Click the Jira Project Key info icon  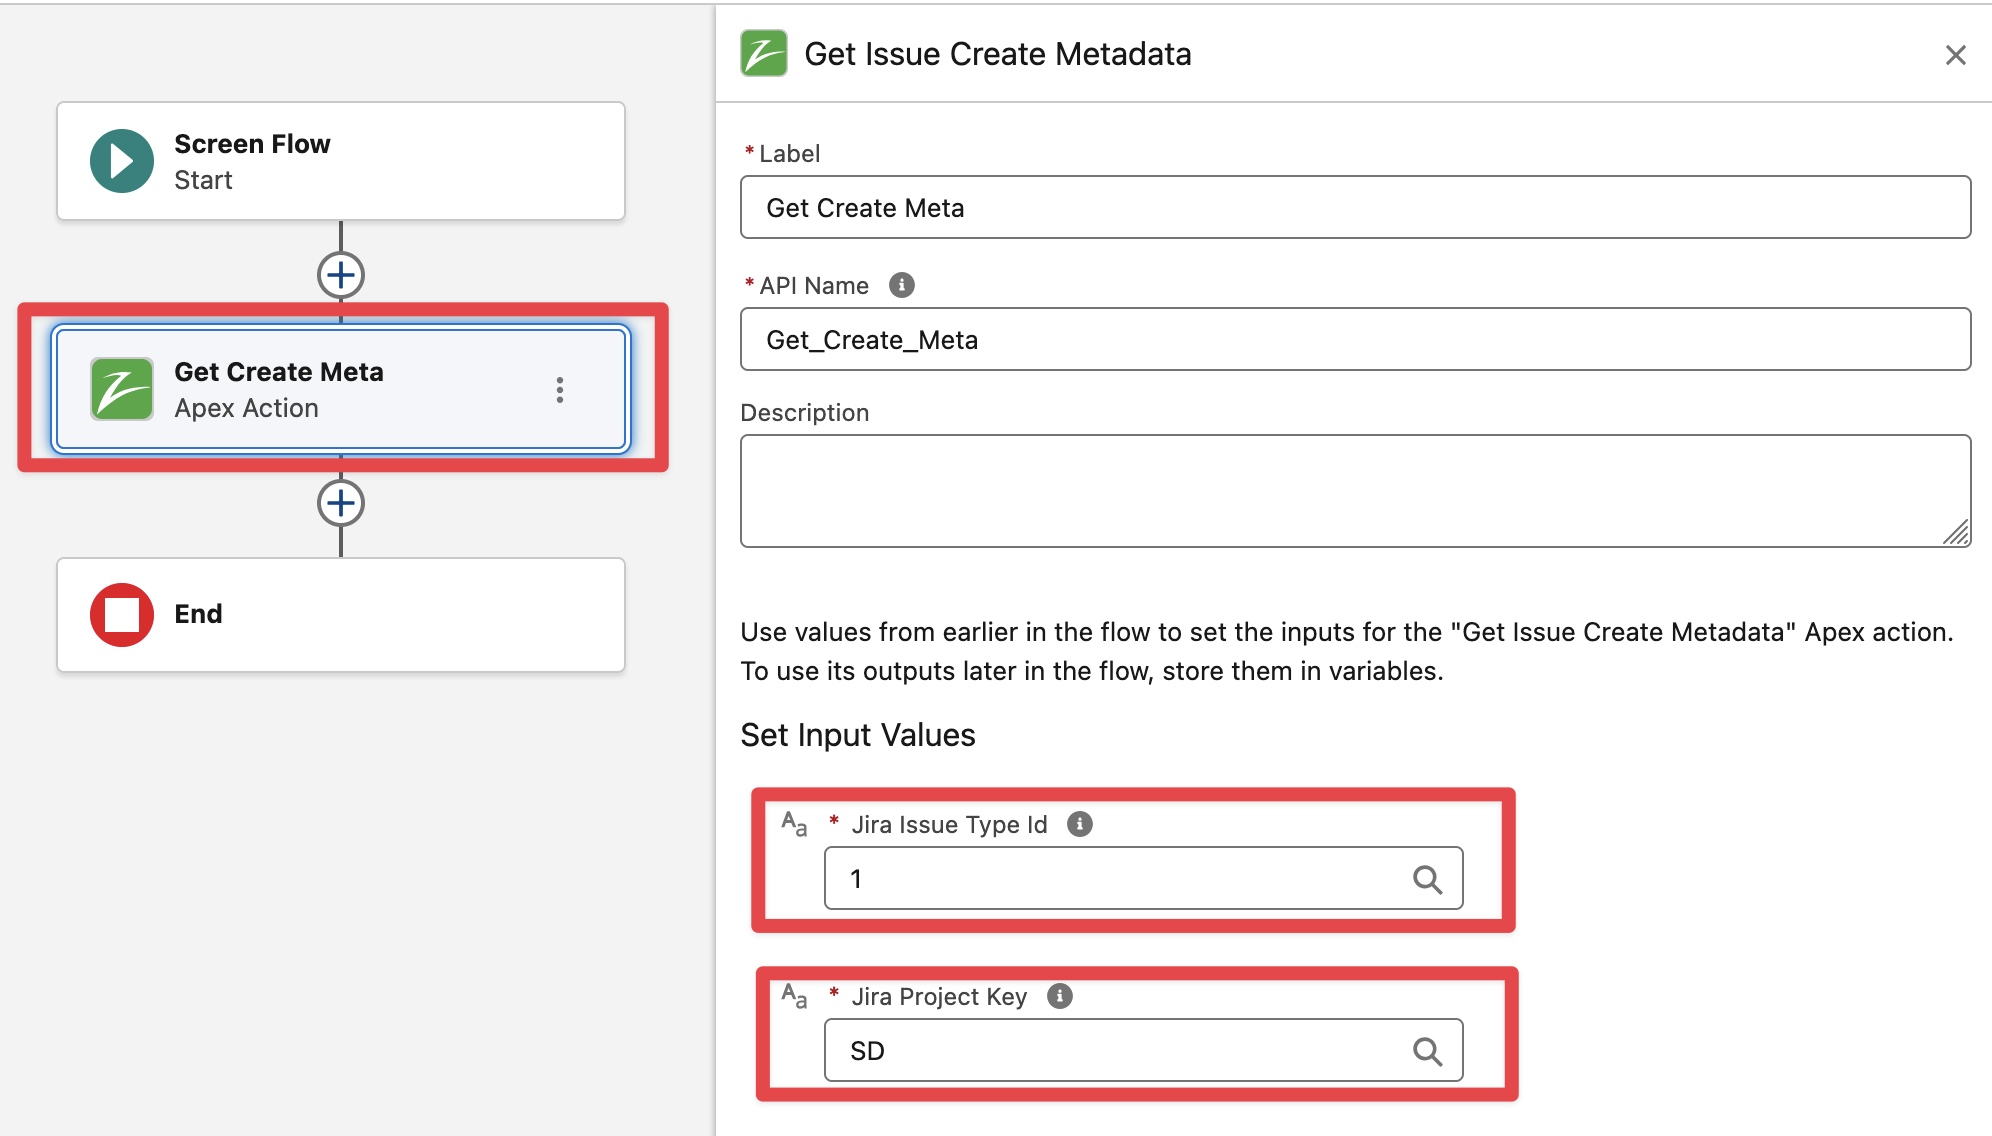(1059, 996)
